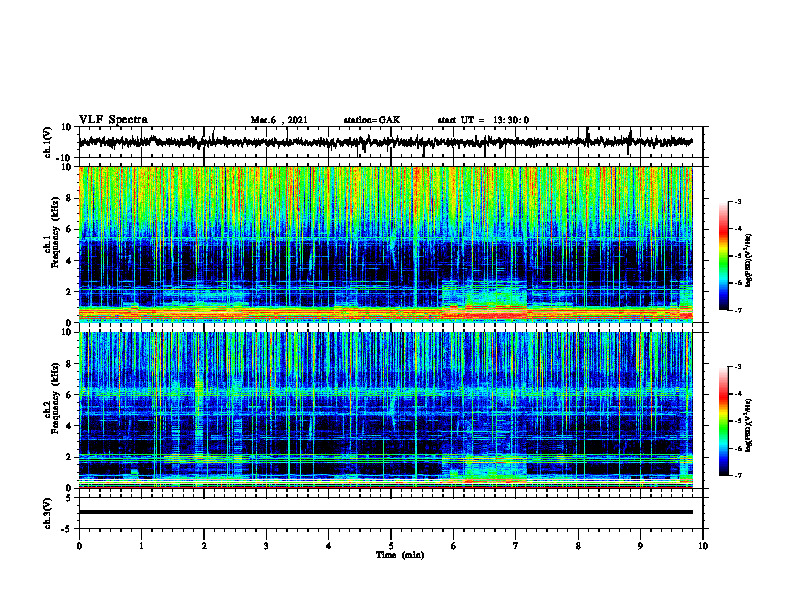The height and width of the screenshot is (612, 792).
Task: Click the "8" kHz tick on ch.1 frequency axis
Action: click(70, 198)
